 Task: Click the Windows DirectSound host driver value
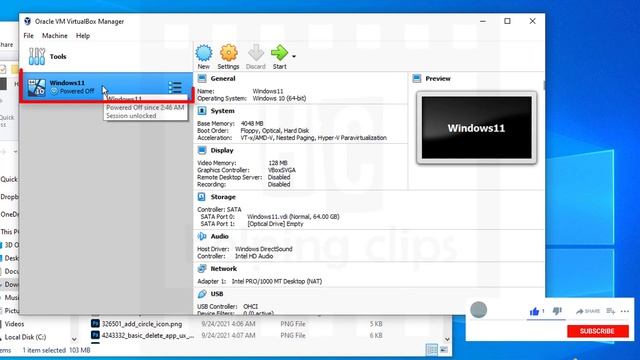click(264, 249)
